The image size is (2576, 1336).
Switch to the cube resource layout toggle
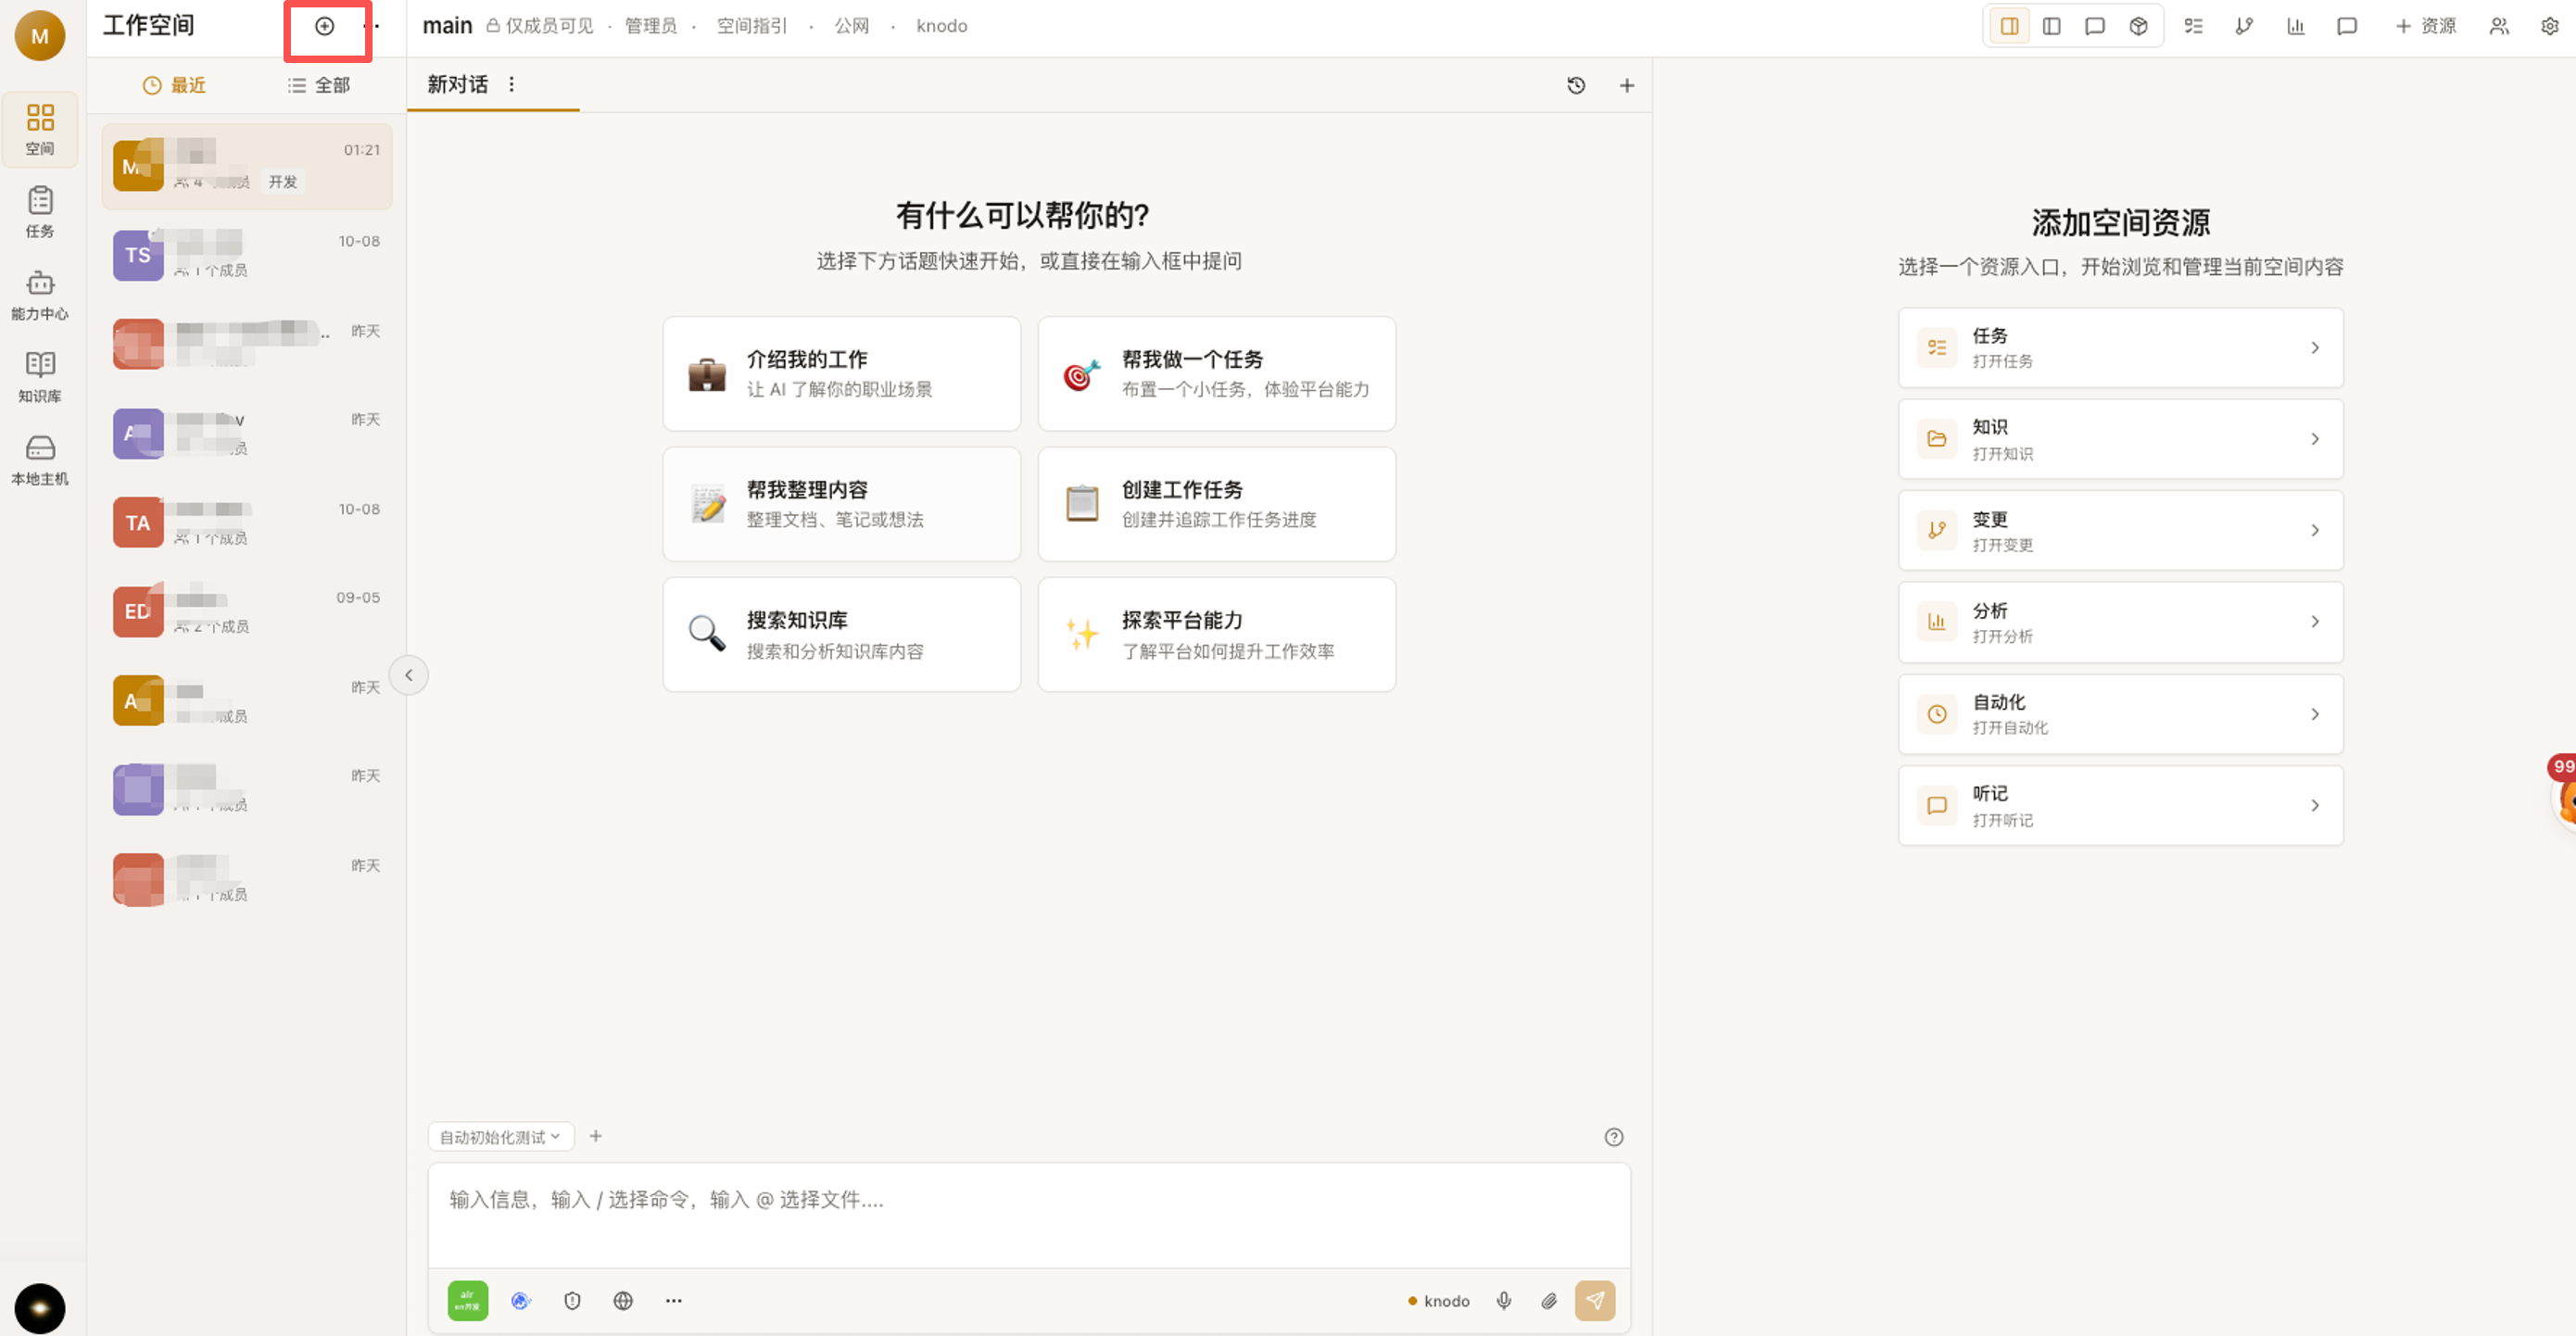point(2138,26)
